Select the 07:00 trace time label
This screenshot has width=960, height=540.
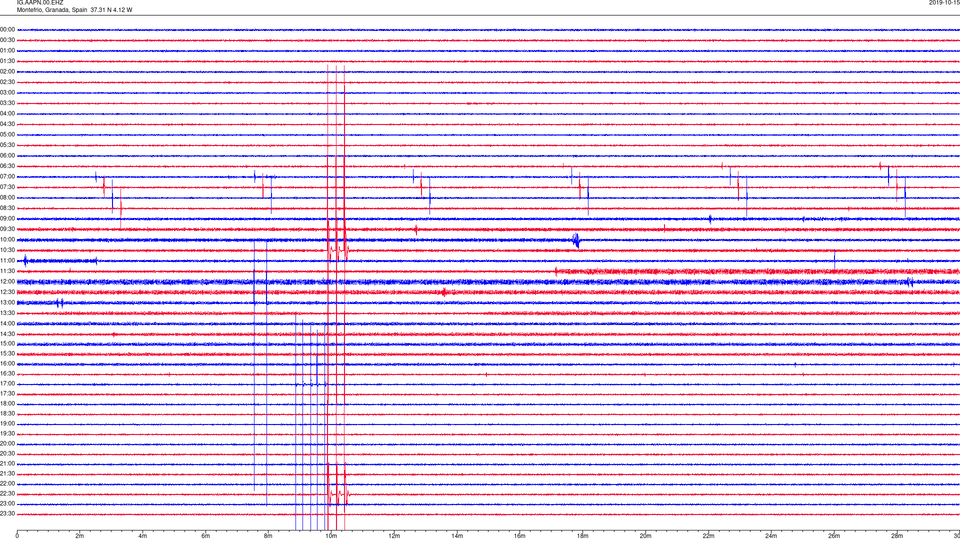click(8, 177)
